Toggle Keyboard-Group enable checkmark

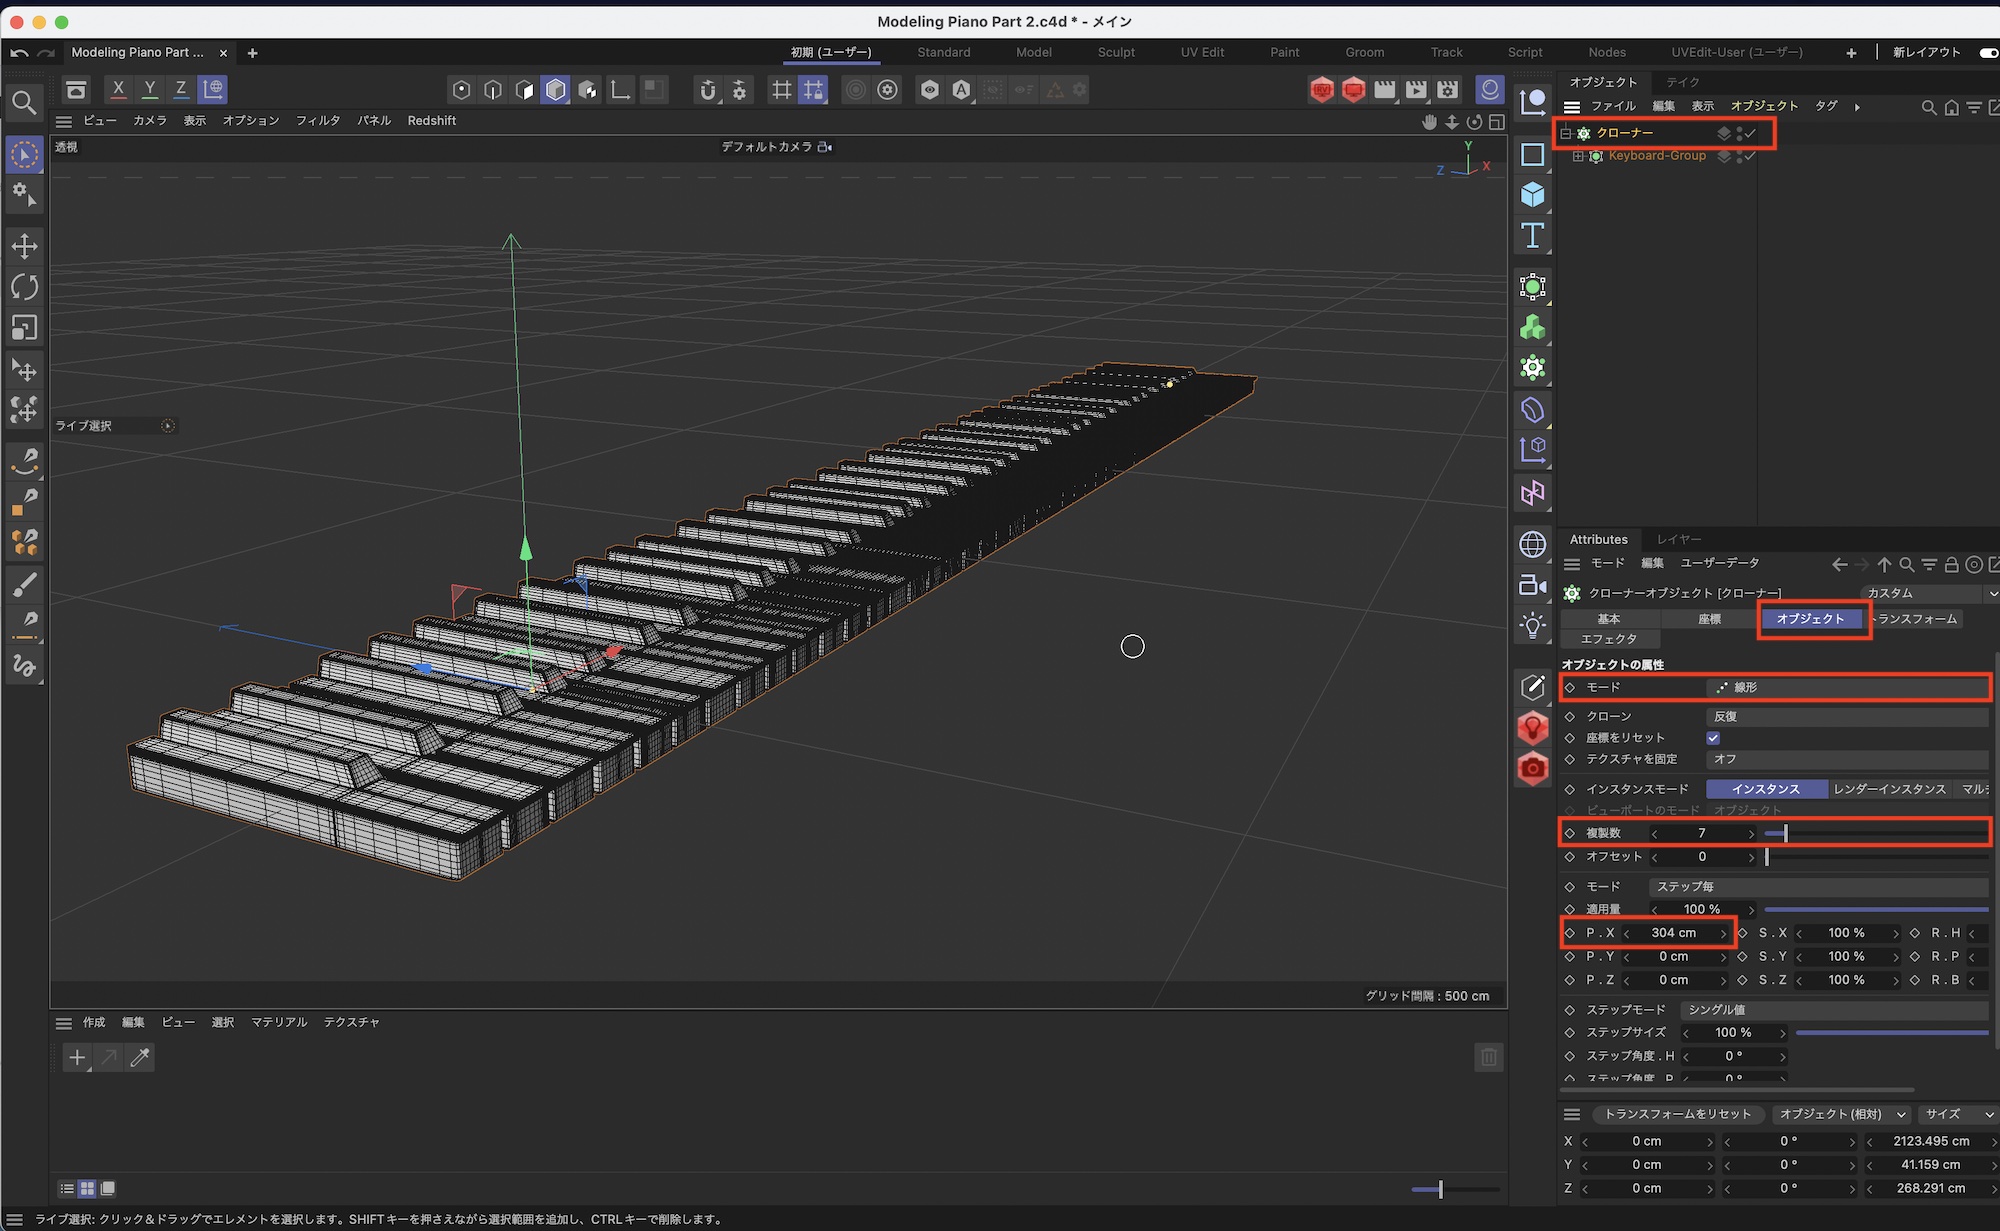[x=1751, y=156]
